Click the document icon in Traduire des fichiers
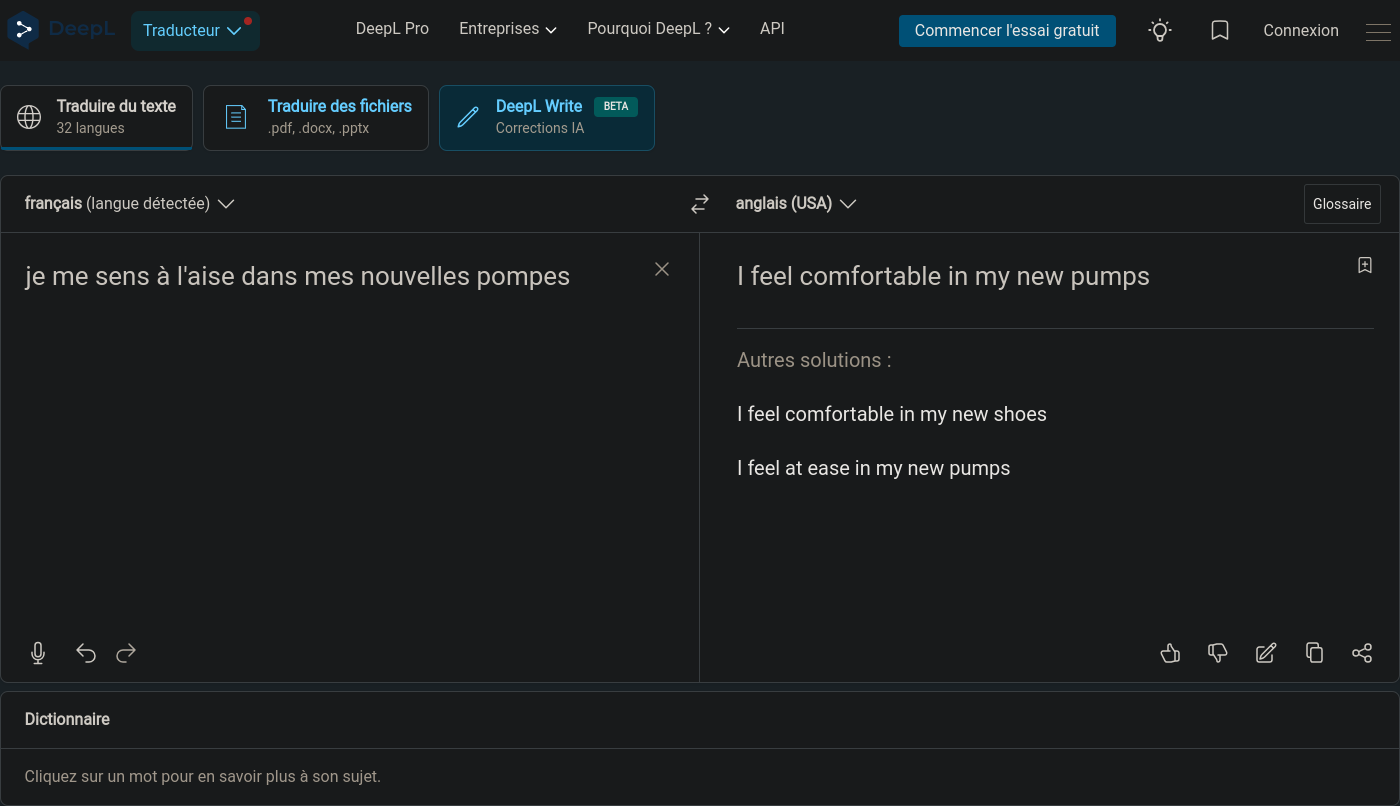Screen dimensions: 1400x806 pos(235,117)
